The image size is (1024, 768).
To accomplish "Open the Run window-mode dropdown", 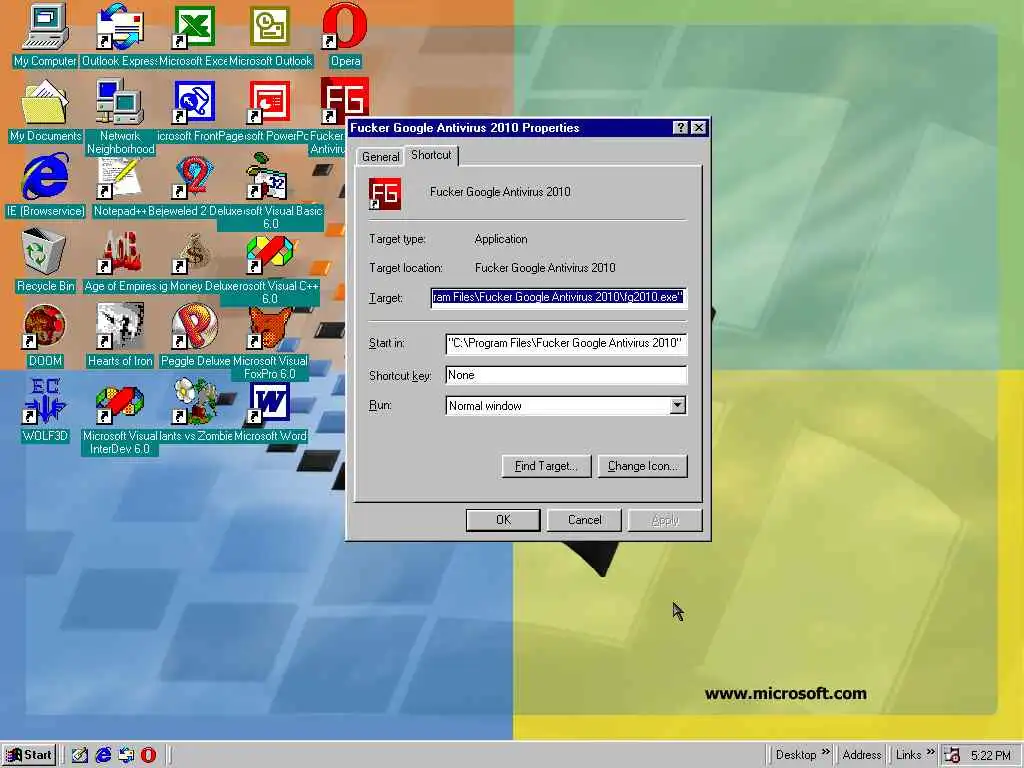I will [x=677, y=406].
